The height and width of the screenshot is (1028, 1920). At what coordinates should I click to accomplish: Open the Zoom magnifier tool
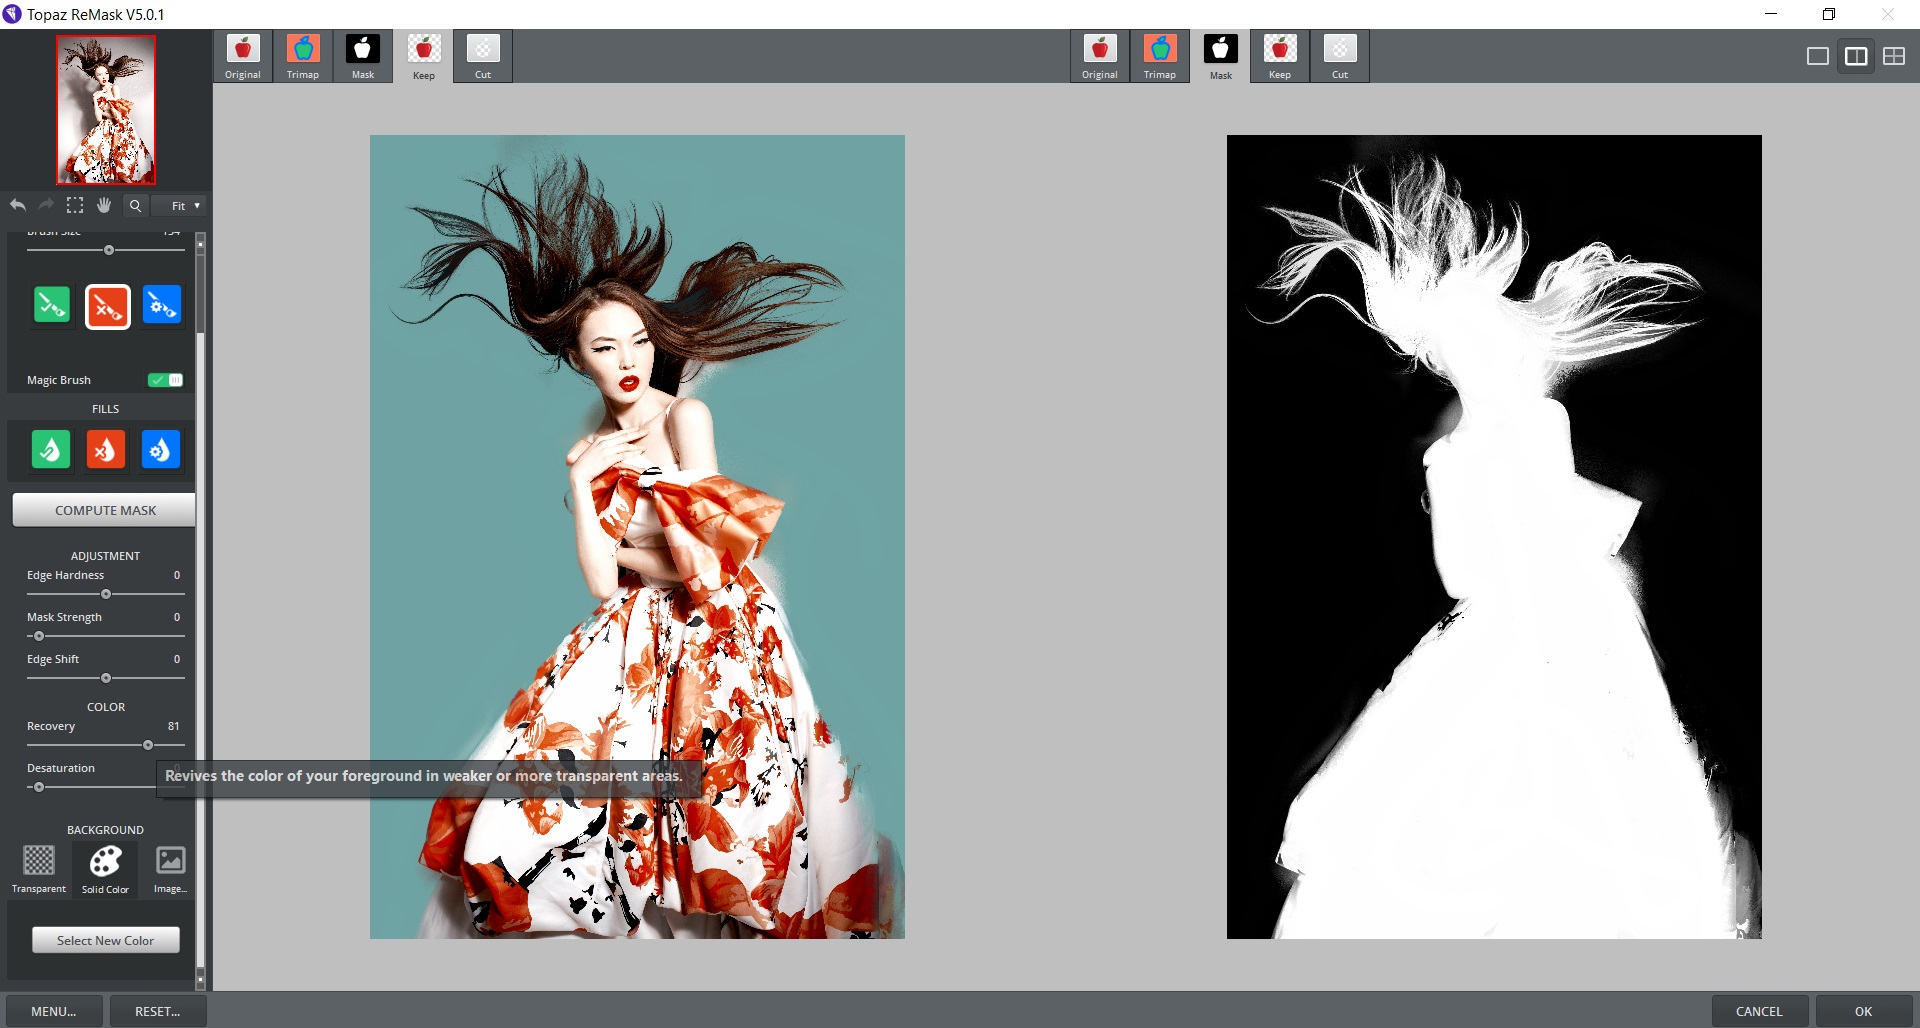pos(134,205)
